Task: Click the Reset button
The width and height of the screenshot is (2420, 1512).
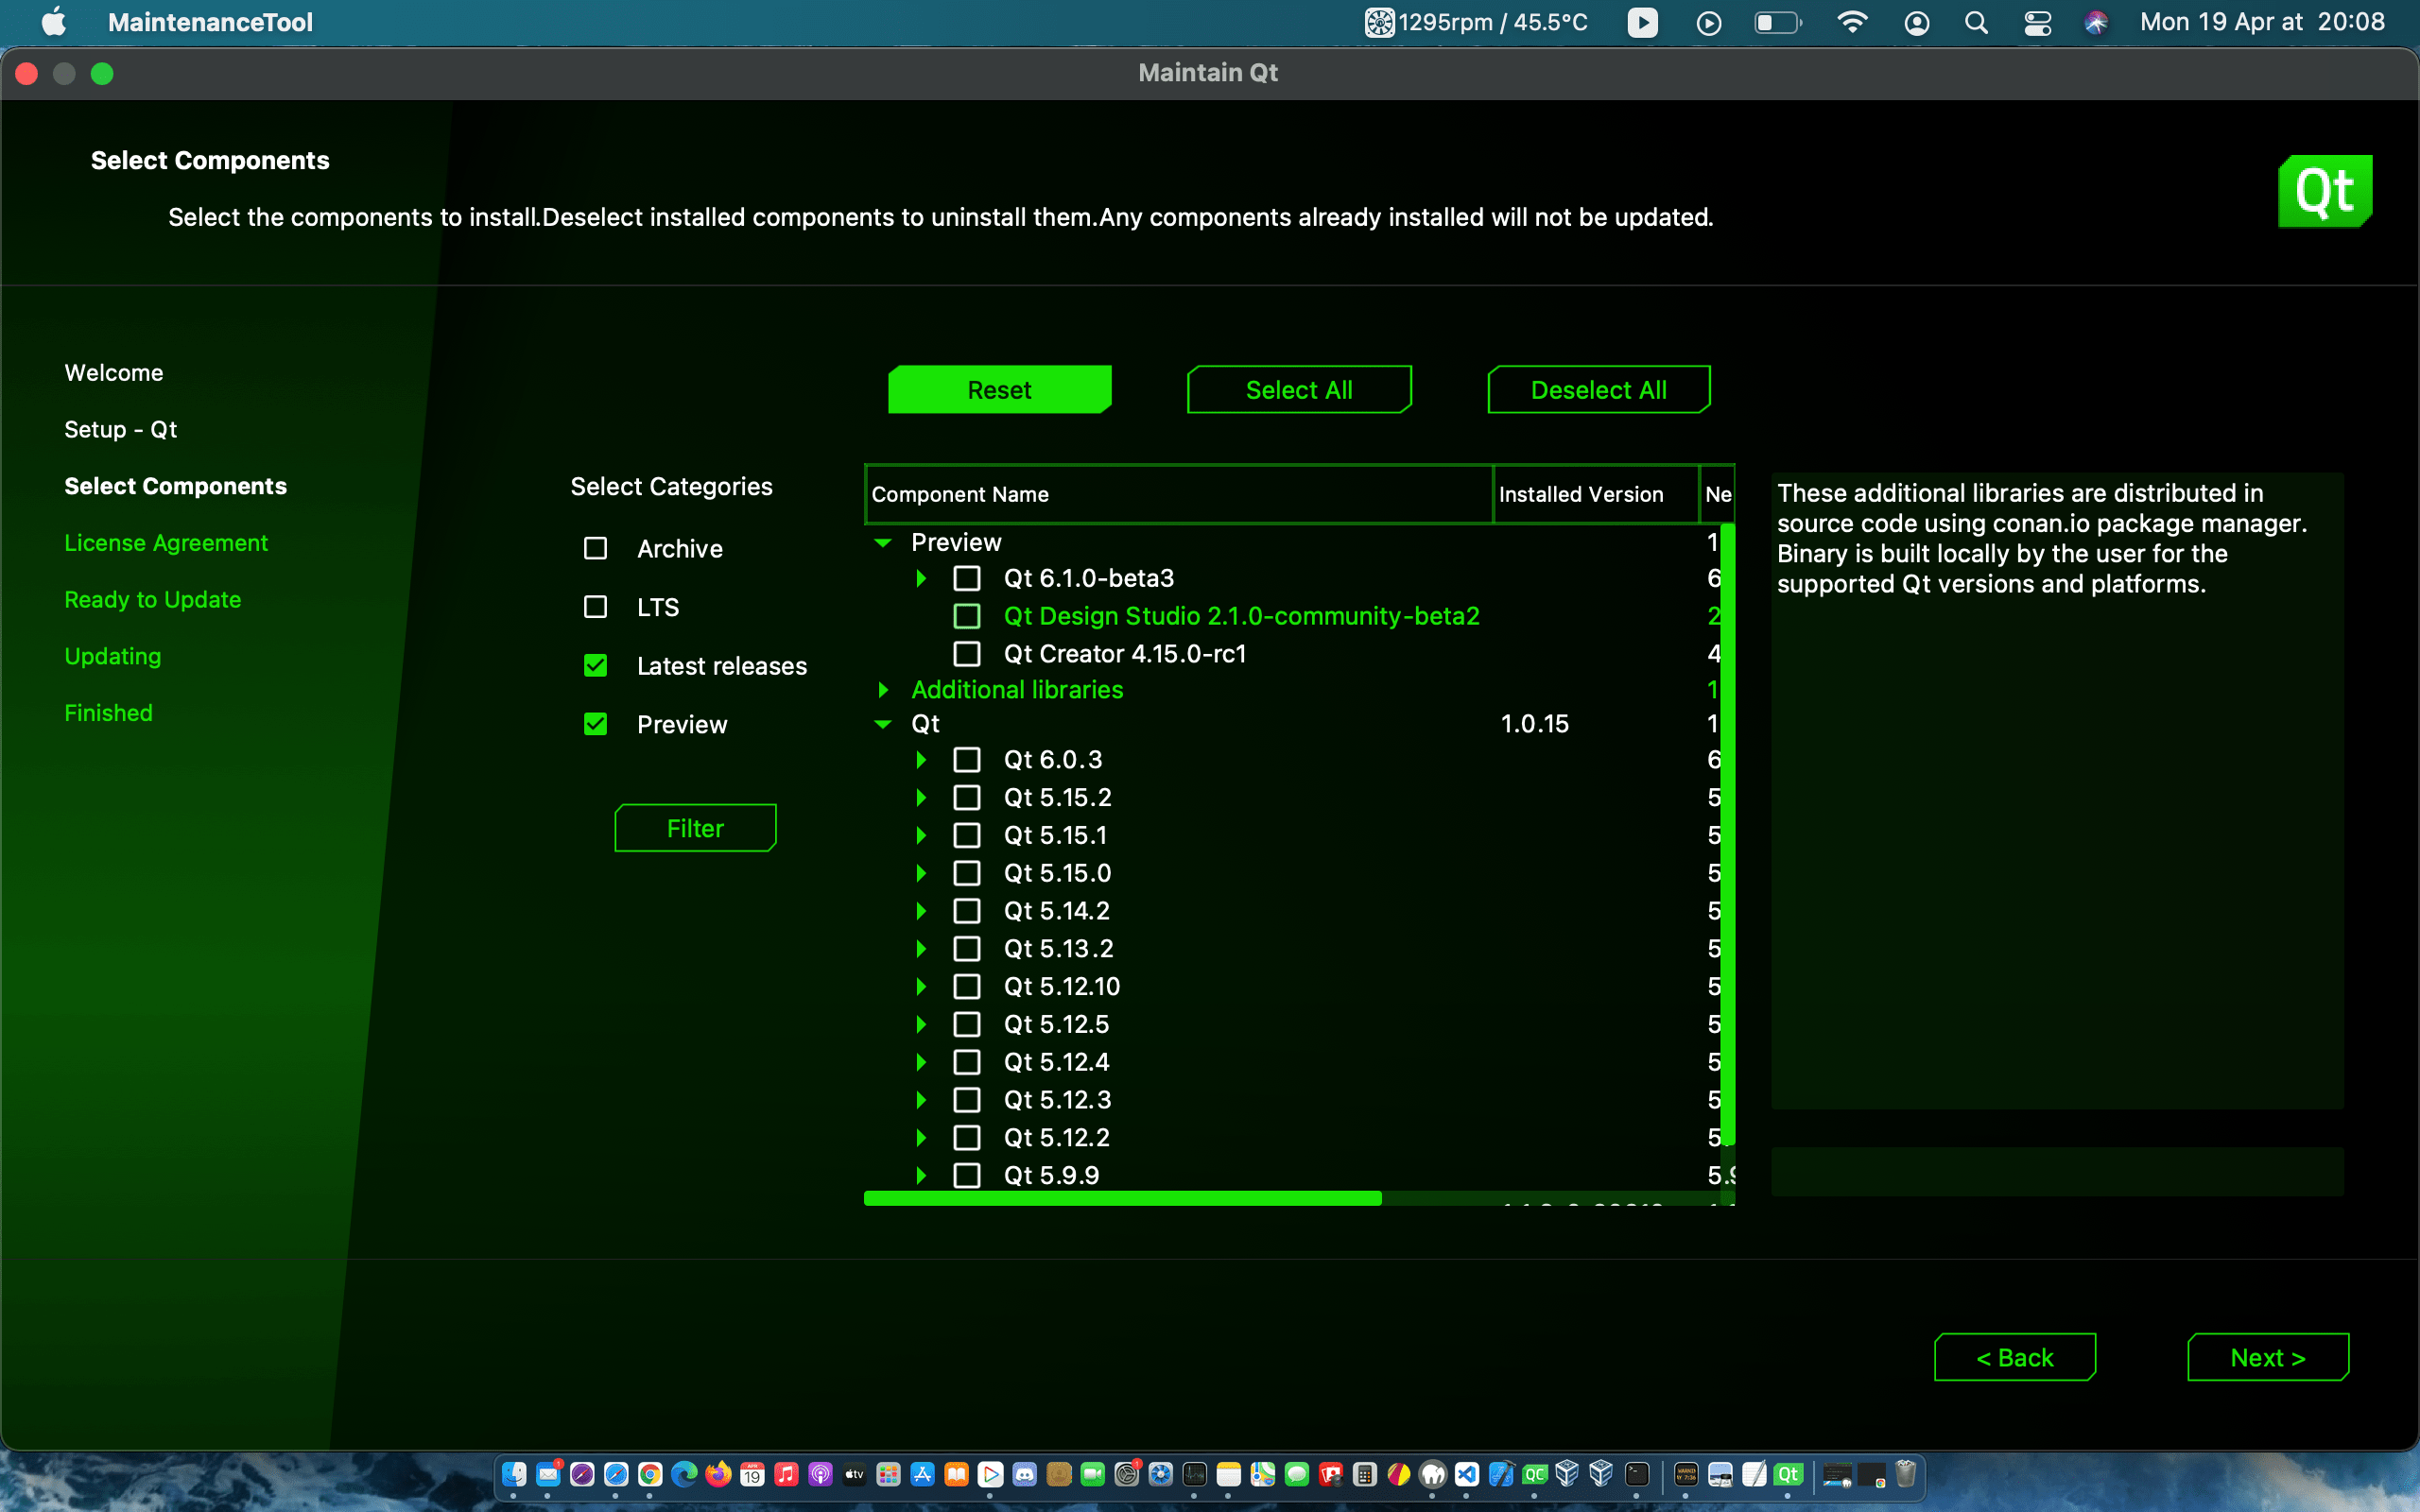Action: click(x=999, y=390)
